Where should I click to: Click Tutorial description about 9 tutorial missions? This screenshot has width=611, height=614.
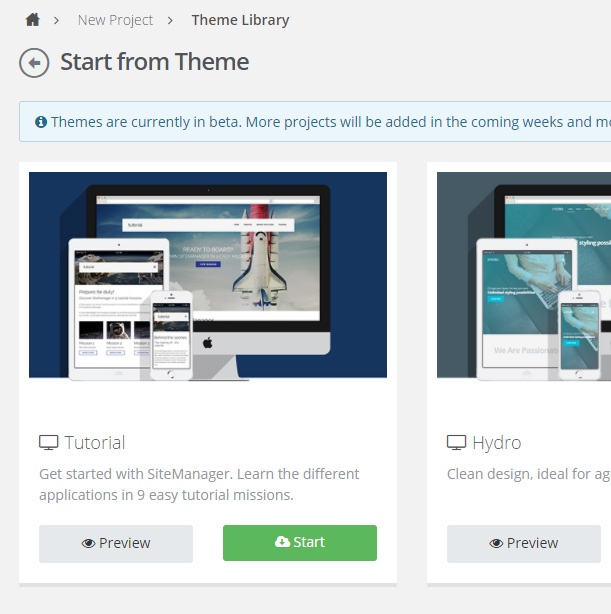[199, 484]
